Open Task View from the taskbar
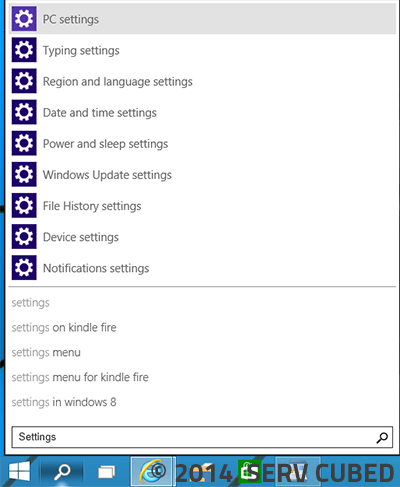Screen dimensions: 400x487 (x=106, y=472)
